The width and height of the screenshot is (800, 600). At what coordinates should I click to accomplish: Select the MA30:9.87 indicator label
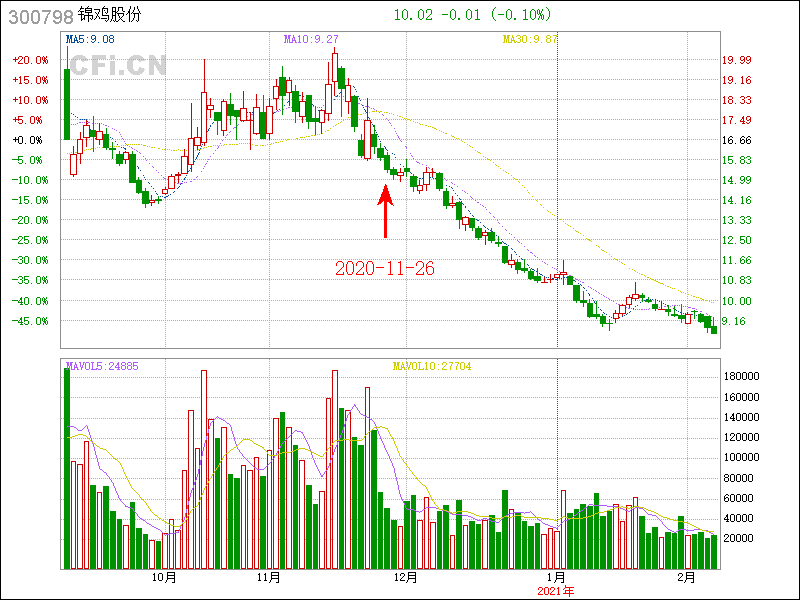tap(531, 39)
